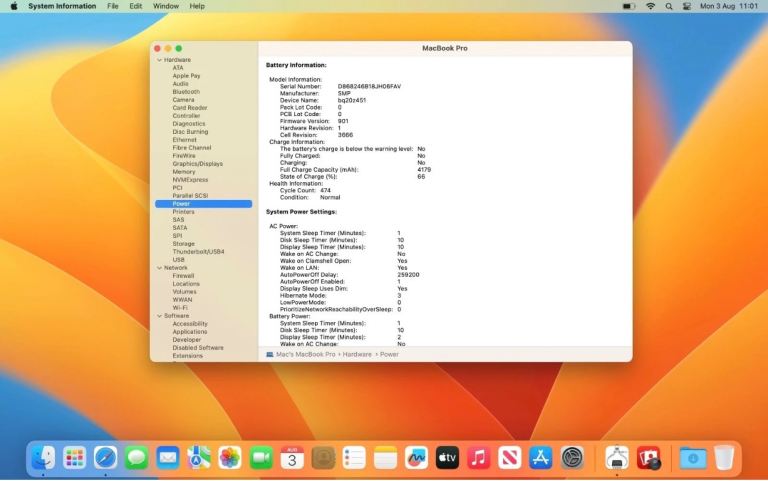Screen dimensions: 768x481
Task: Open the Notes app in the Dock
Action: coord(385,458)
